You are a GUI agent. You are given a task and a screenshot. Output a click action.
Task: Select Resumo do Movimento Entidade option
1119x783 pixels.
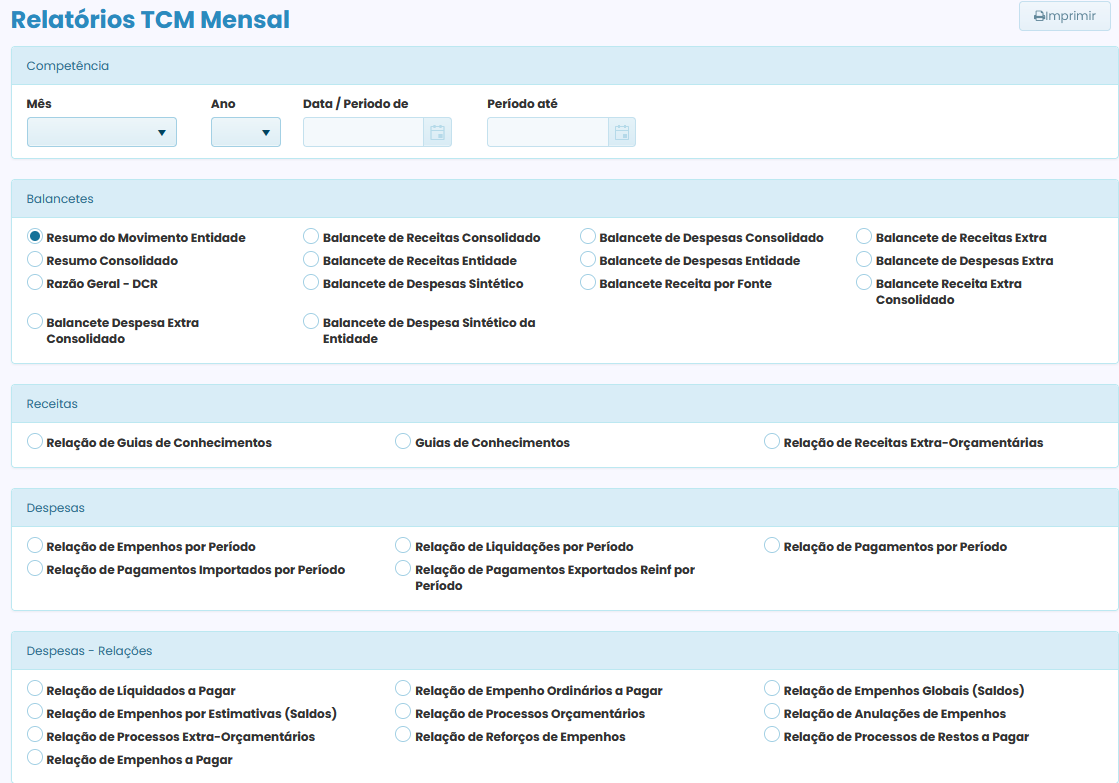[35, 237]
